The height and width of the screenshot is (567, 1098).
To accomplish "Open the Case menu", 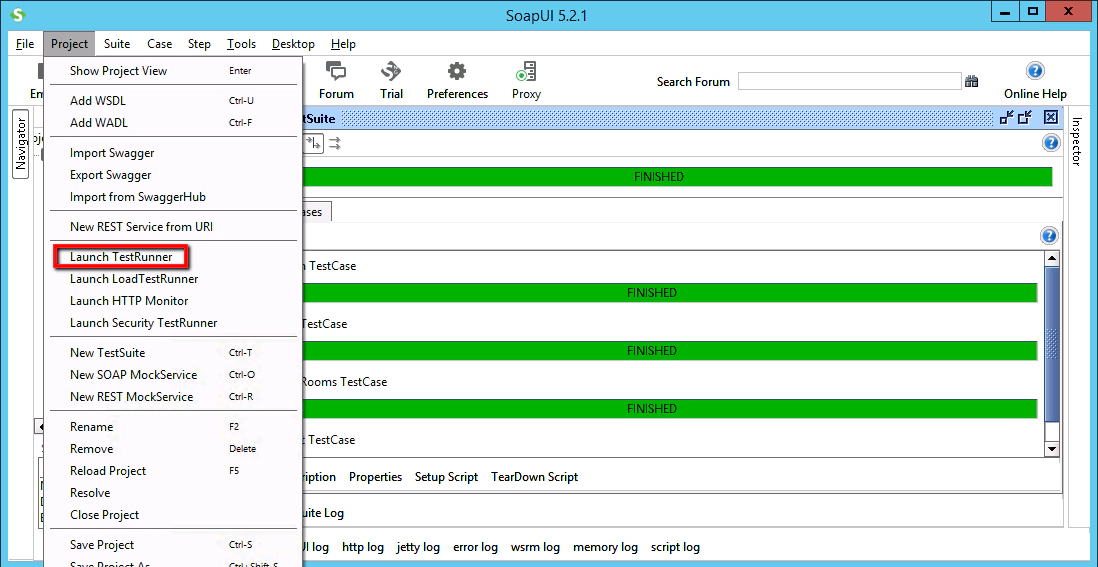I will click(159, 44).
